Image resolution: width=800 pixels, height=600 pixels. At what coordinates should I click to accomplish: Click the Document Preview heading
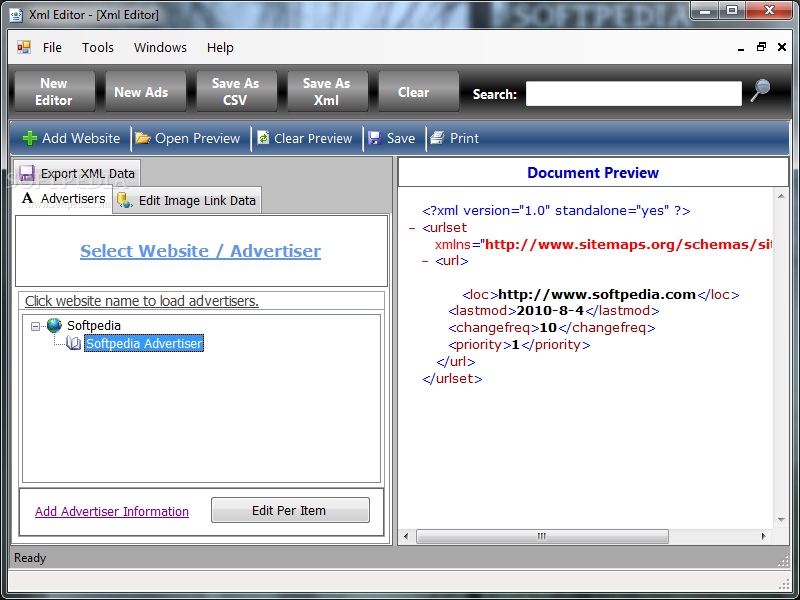coord(593,173)
